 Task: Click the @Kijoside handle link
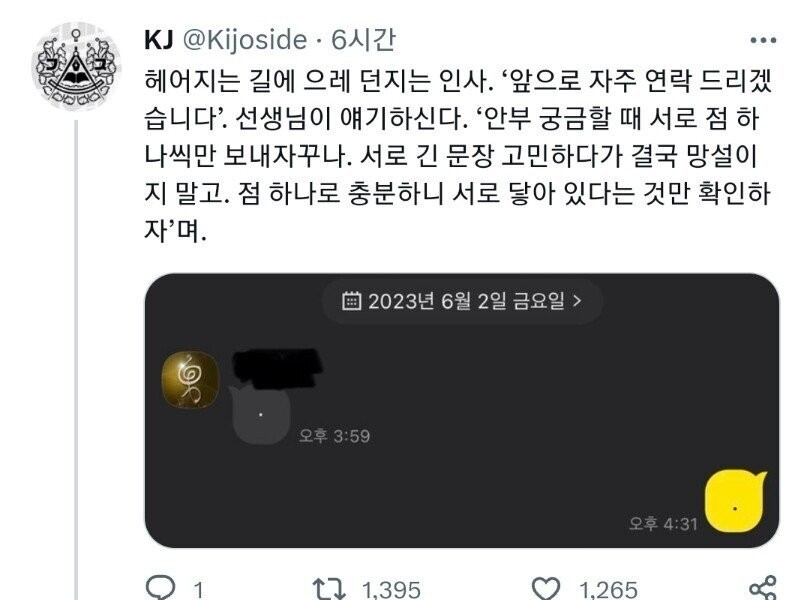coord(245,40)
